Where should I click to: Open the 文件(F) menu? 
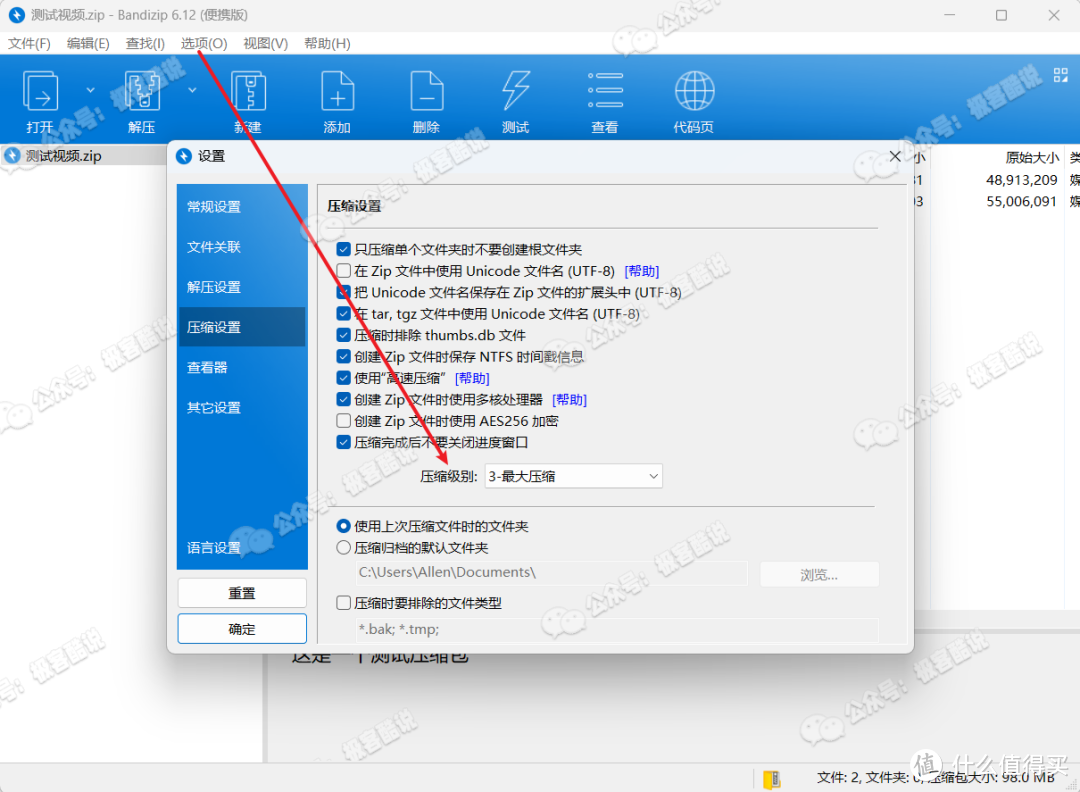point(29,43)
